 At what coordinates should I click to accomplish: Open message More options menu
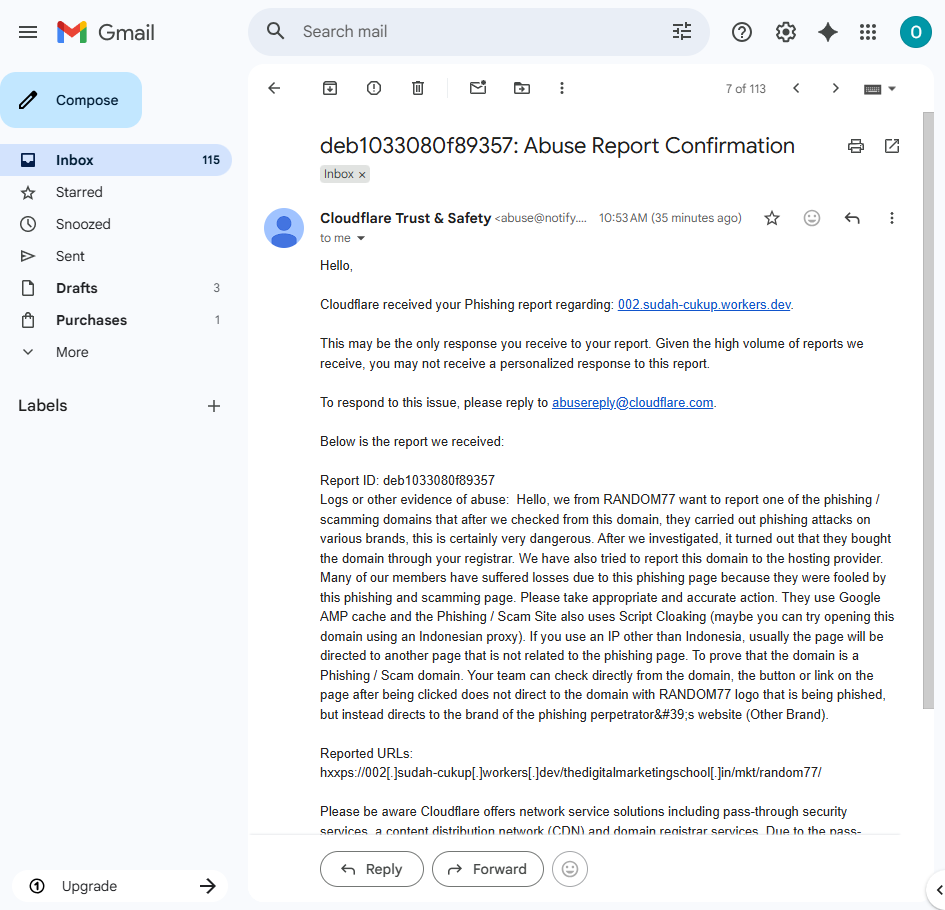[x=891, y=218]
